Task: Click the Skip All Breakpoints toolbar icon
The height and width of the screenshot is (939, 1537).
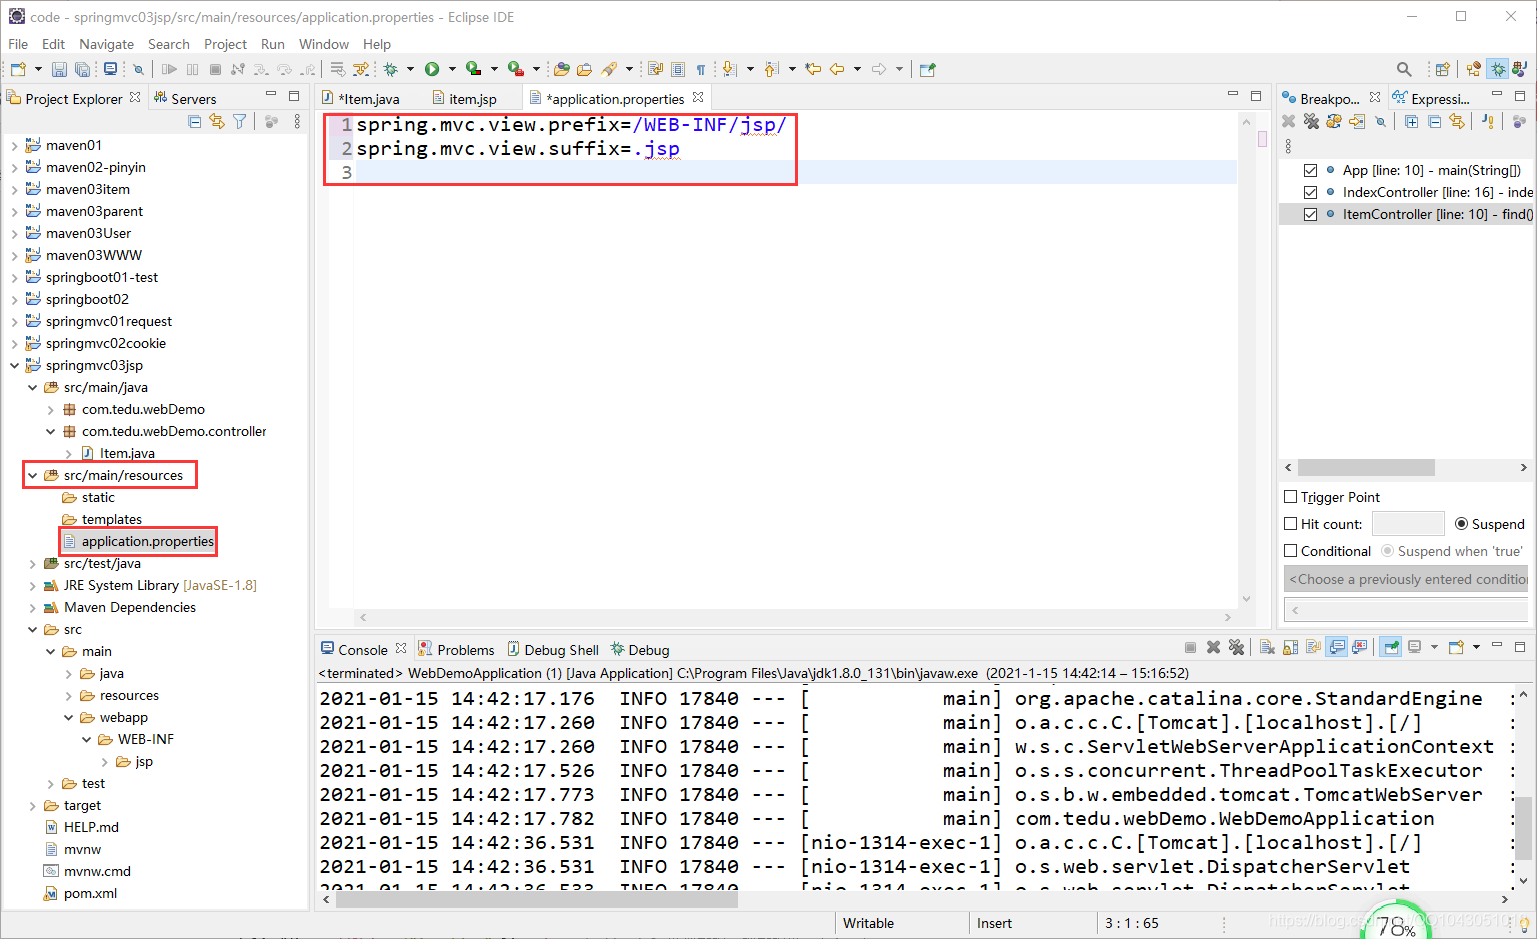Action: (139, 69)
